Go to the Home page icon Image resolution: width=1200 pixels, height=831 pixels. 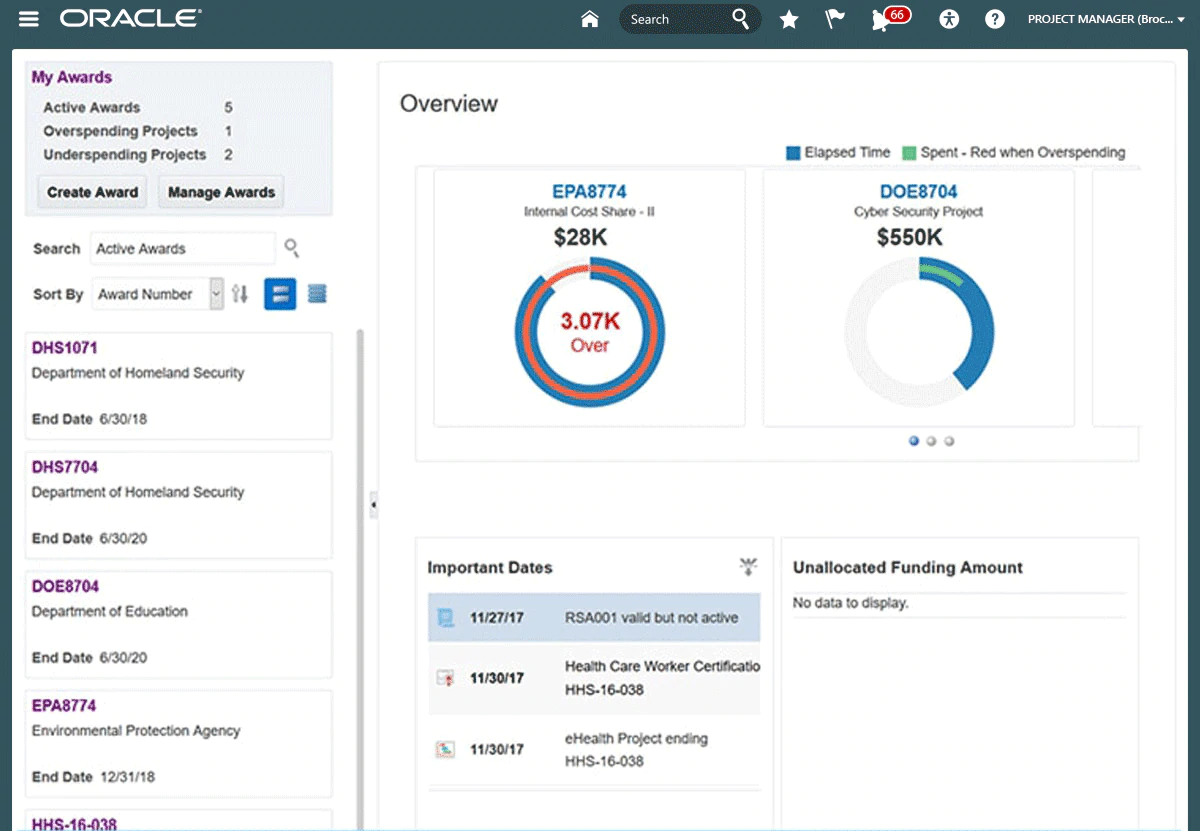coord(590,19)
